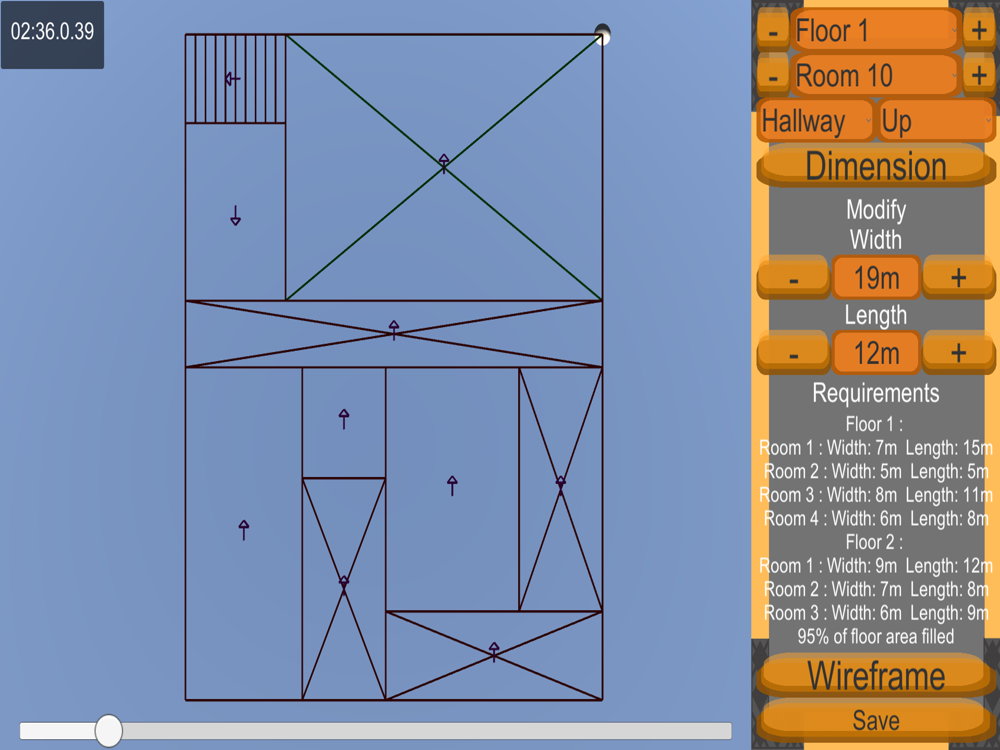Toggle Wireframe view mode

[x=876, y=675]
